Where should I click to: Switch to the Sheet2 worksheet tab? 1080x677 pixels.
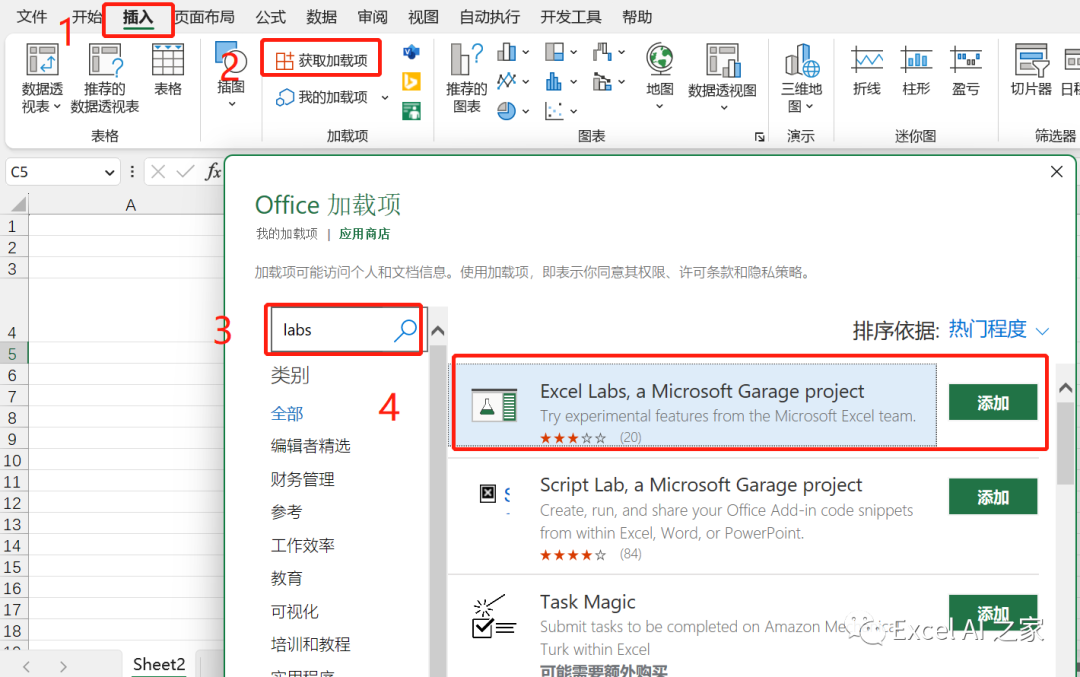pyautogui.click(x=159, y=664)
